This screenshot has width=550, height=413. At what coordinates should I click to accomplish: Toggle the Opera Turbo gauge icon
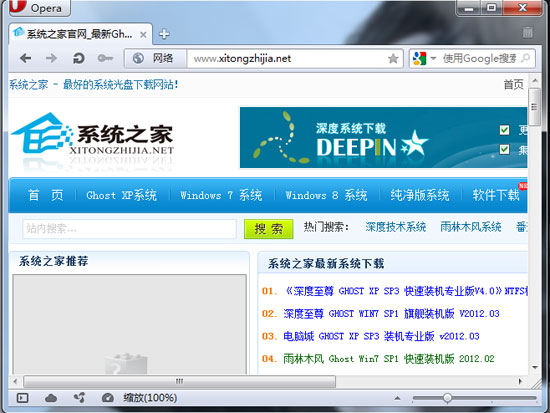click(108, 398)
